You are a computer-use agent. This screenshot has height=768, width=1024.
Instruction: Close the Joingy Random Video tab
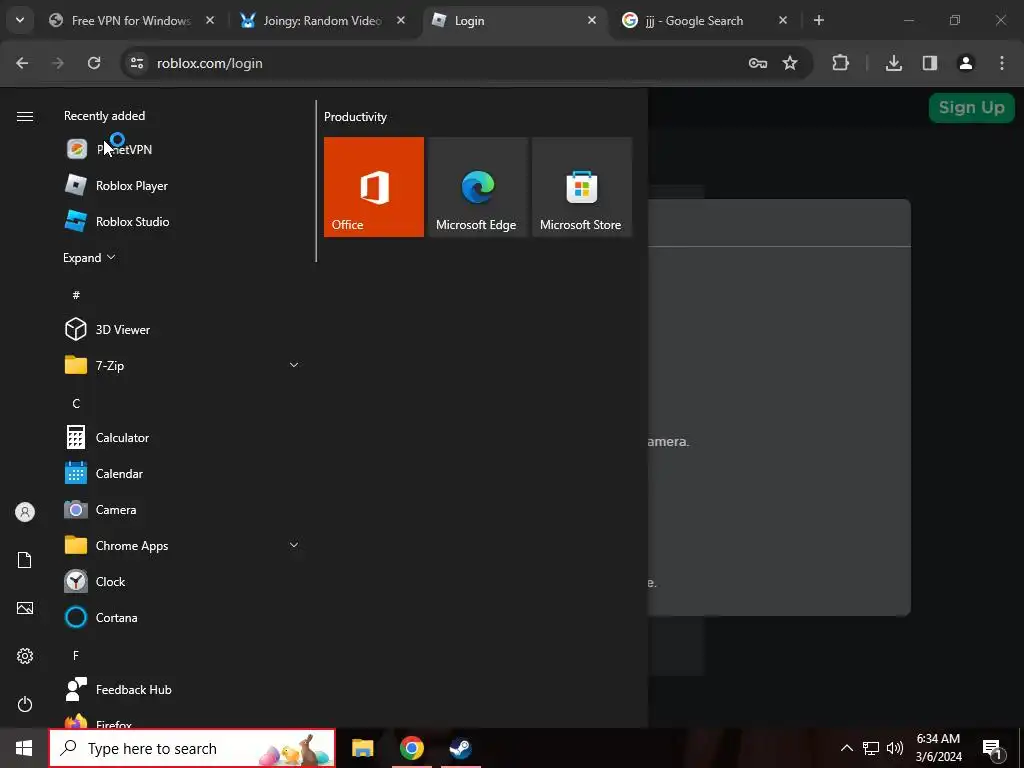401,20
